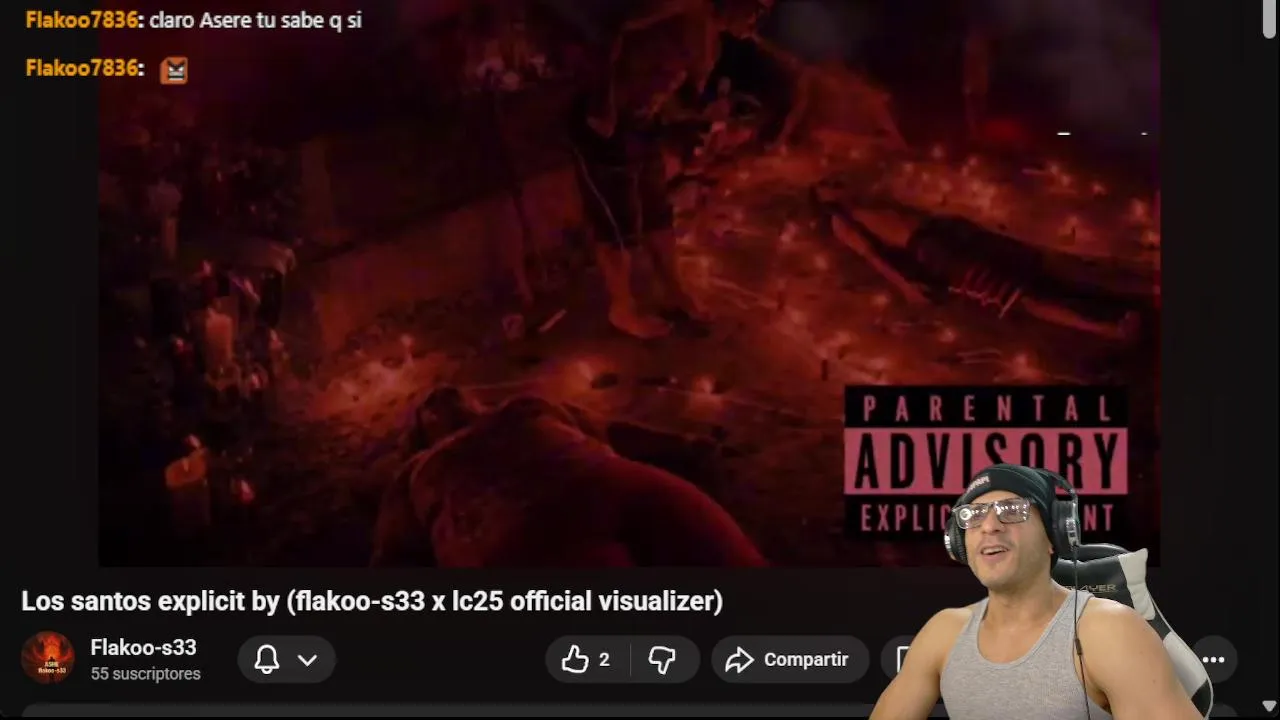The height and width of the screenshot is (720, 1280).
Task: Click the chat message 'claro Asere tu sabe q si'
Action: pos(255,20)
